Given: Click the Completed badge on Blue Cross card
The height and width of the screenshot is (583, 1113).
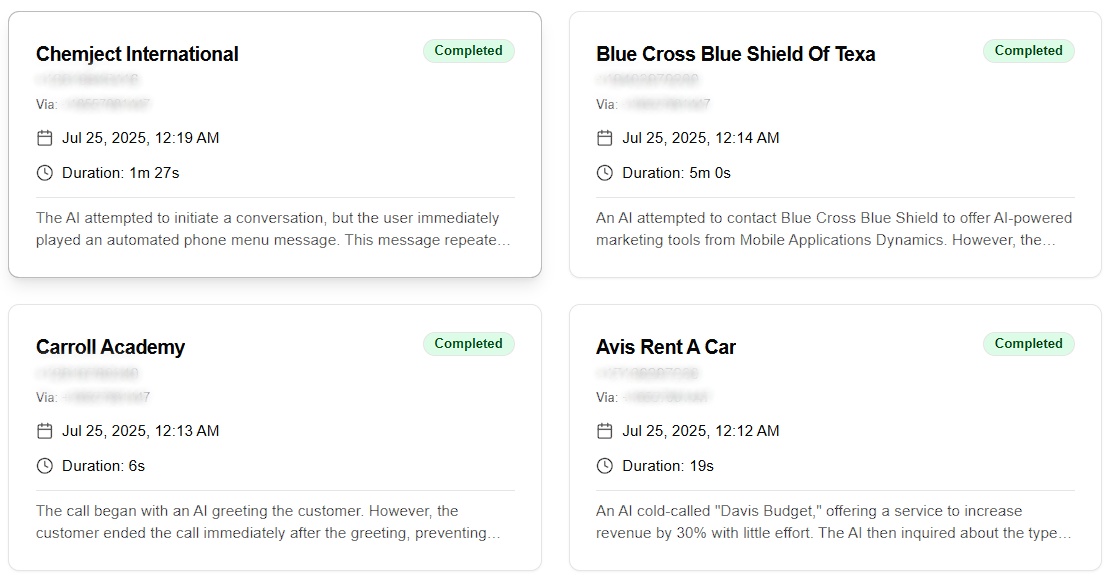Looking at the screenshot, I should coord(1028,50).
